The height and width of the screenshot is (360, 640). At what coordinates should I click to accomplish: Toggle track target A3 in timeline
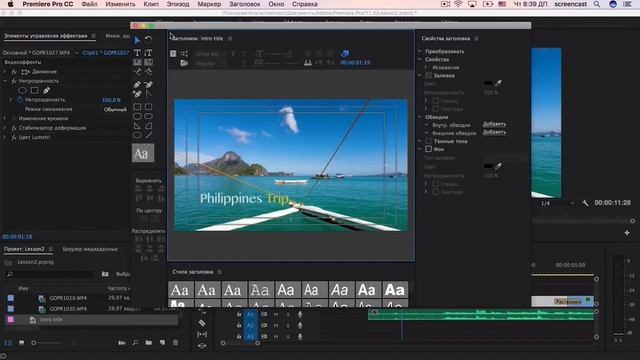[x=250, y=336]
